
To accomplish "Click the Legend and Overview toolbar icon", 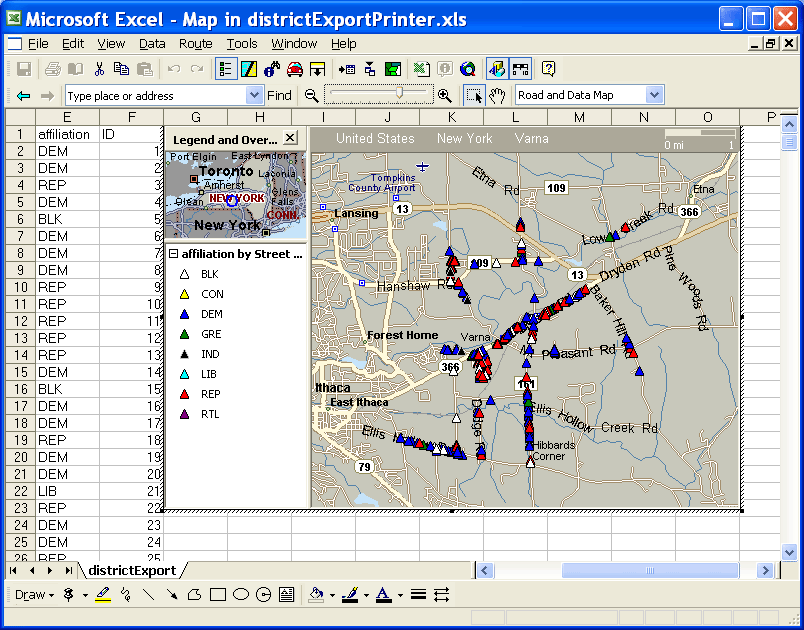I will coord(226,69).
